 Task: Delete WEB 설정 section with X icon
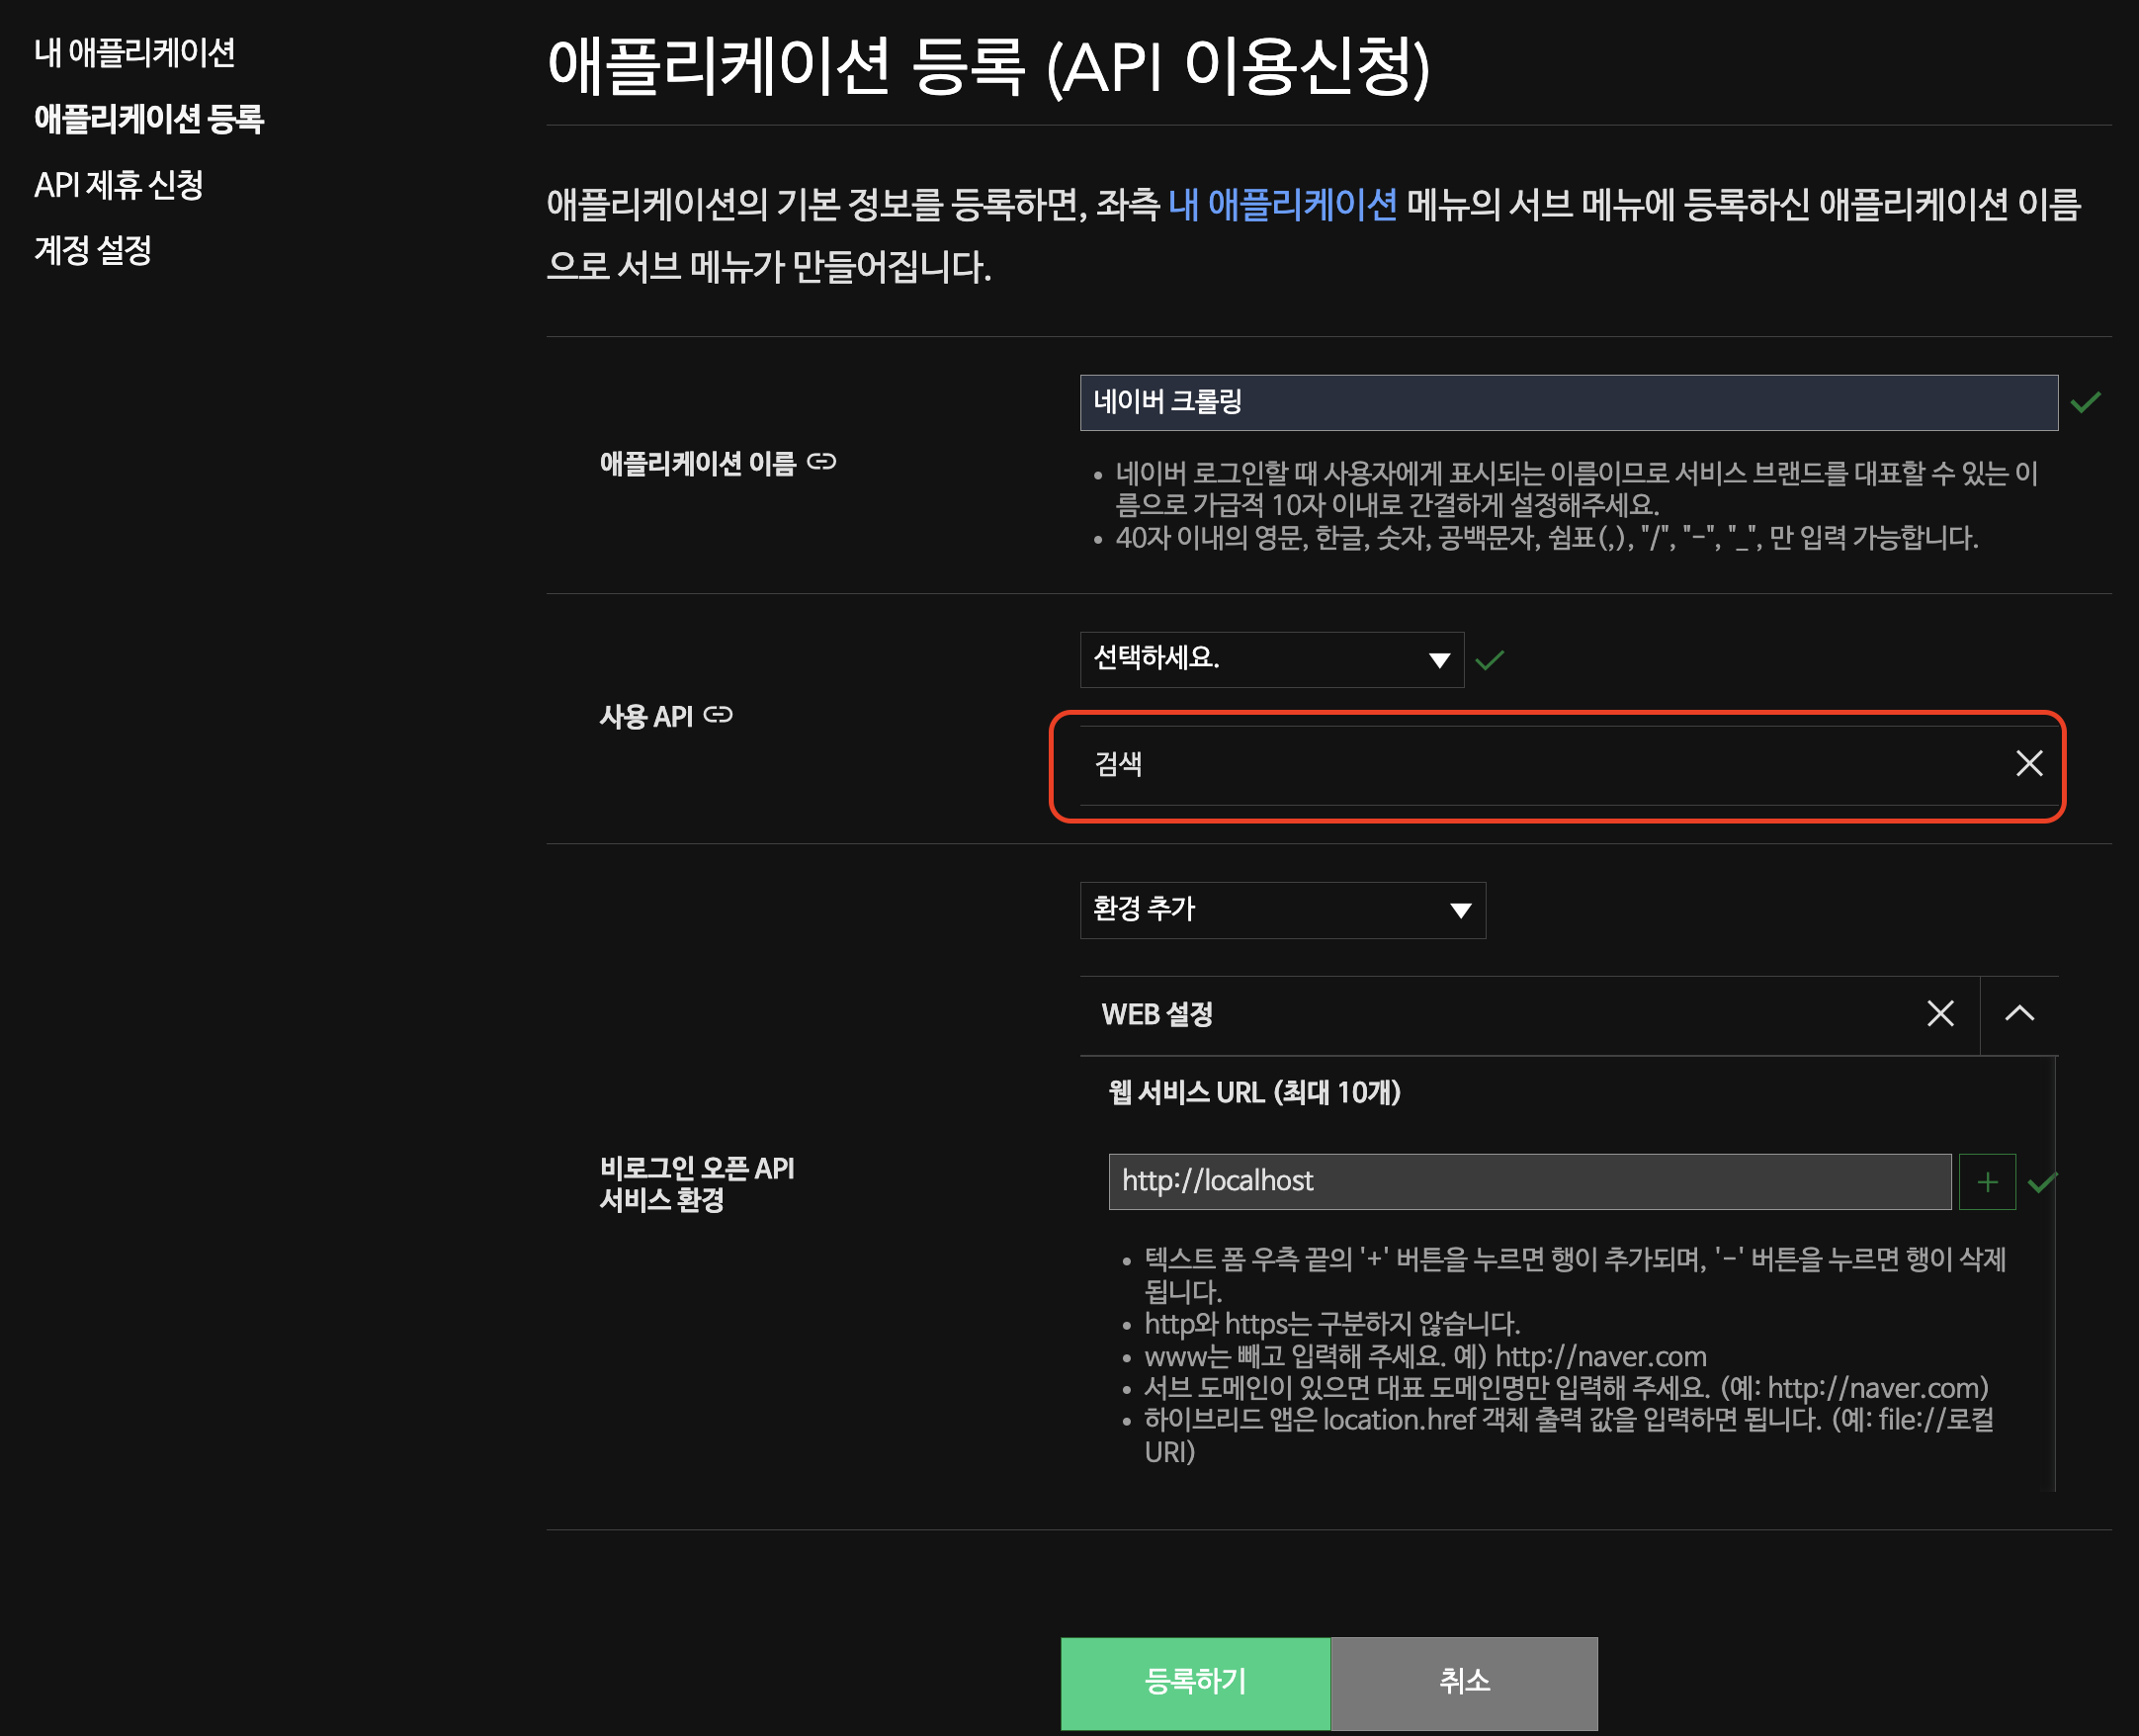coord(1940,1014)
